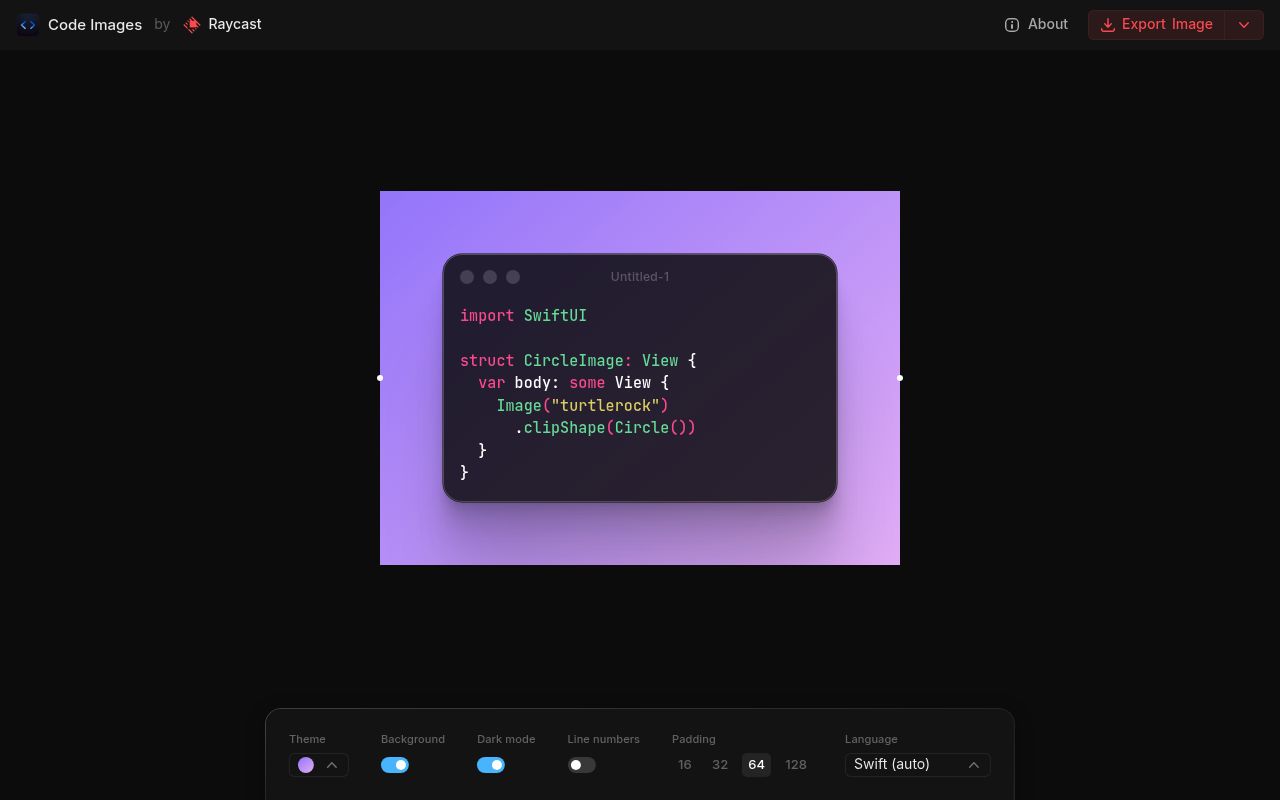Open the Export Image options chevron
1280x800 pixels.
(1244, 25)
